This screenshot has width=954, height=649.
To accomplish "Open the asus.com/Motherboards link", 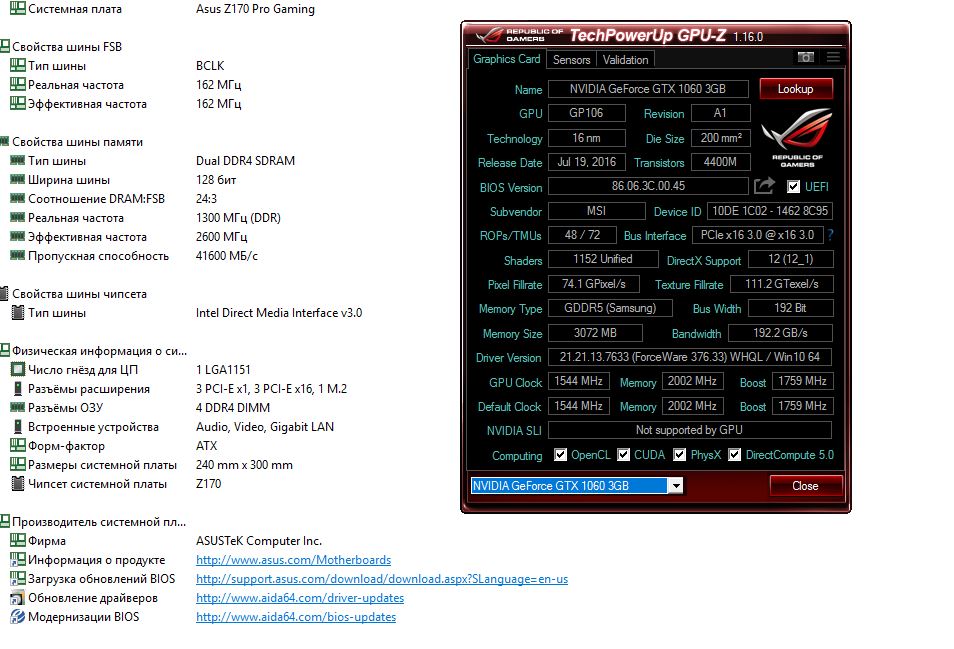I will (293, 560).
